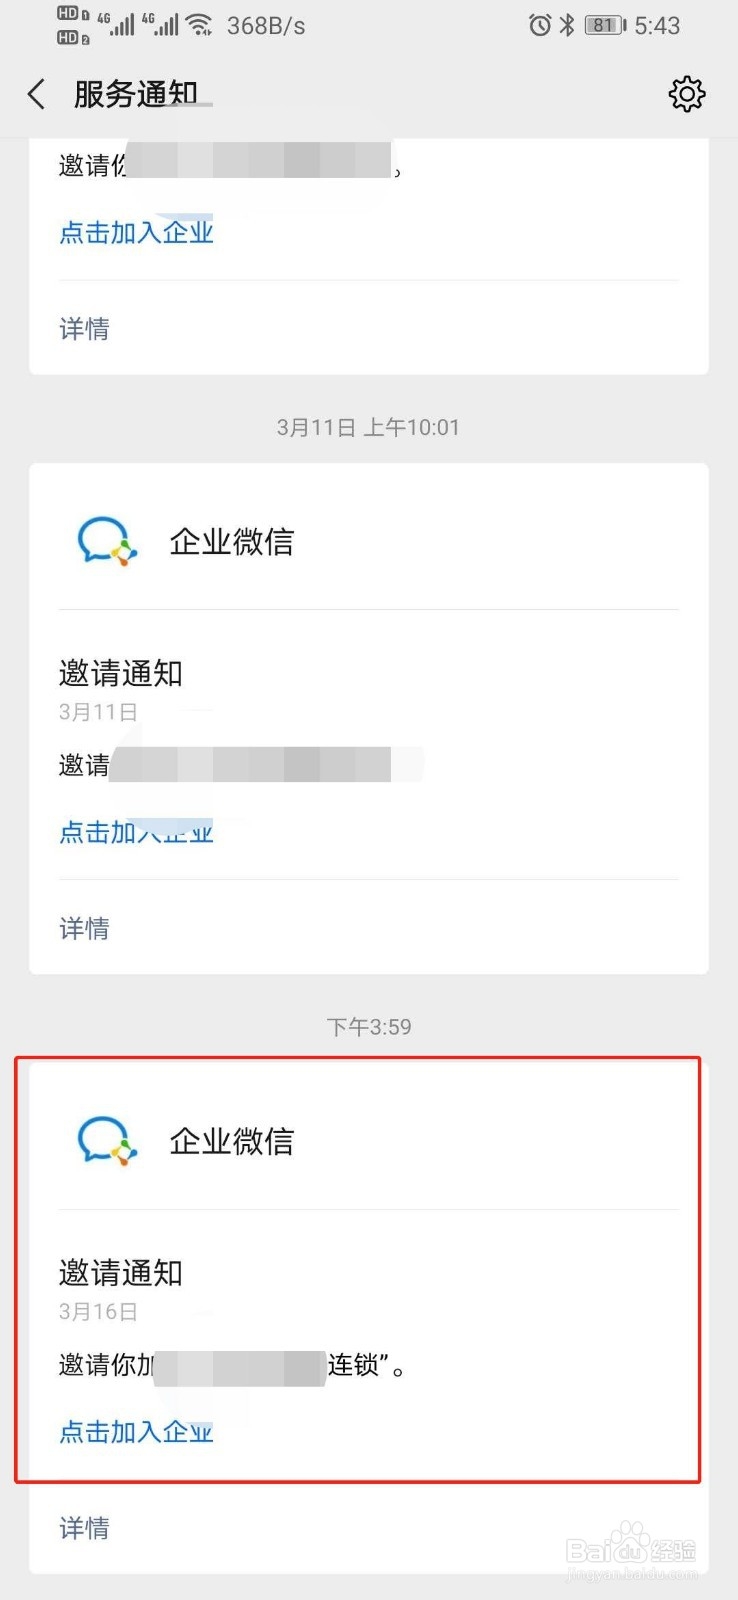
Task: Open 详情 at the bottom card
Action: point(84,1528)
